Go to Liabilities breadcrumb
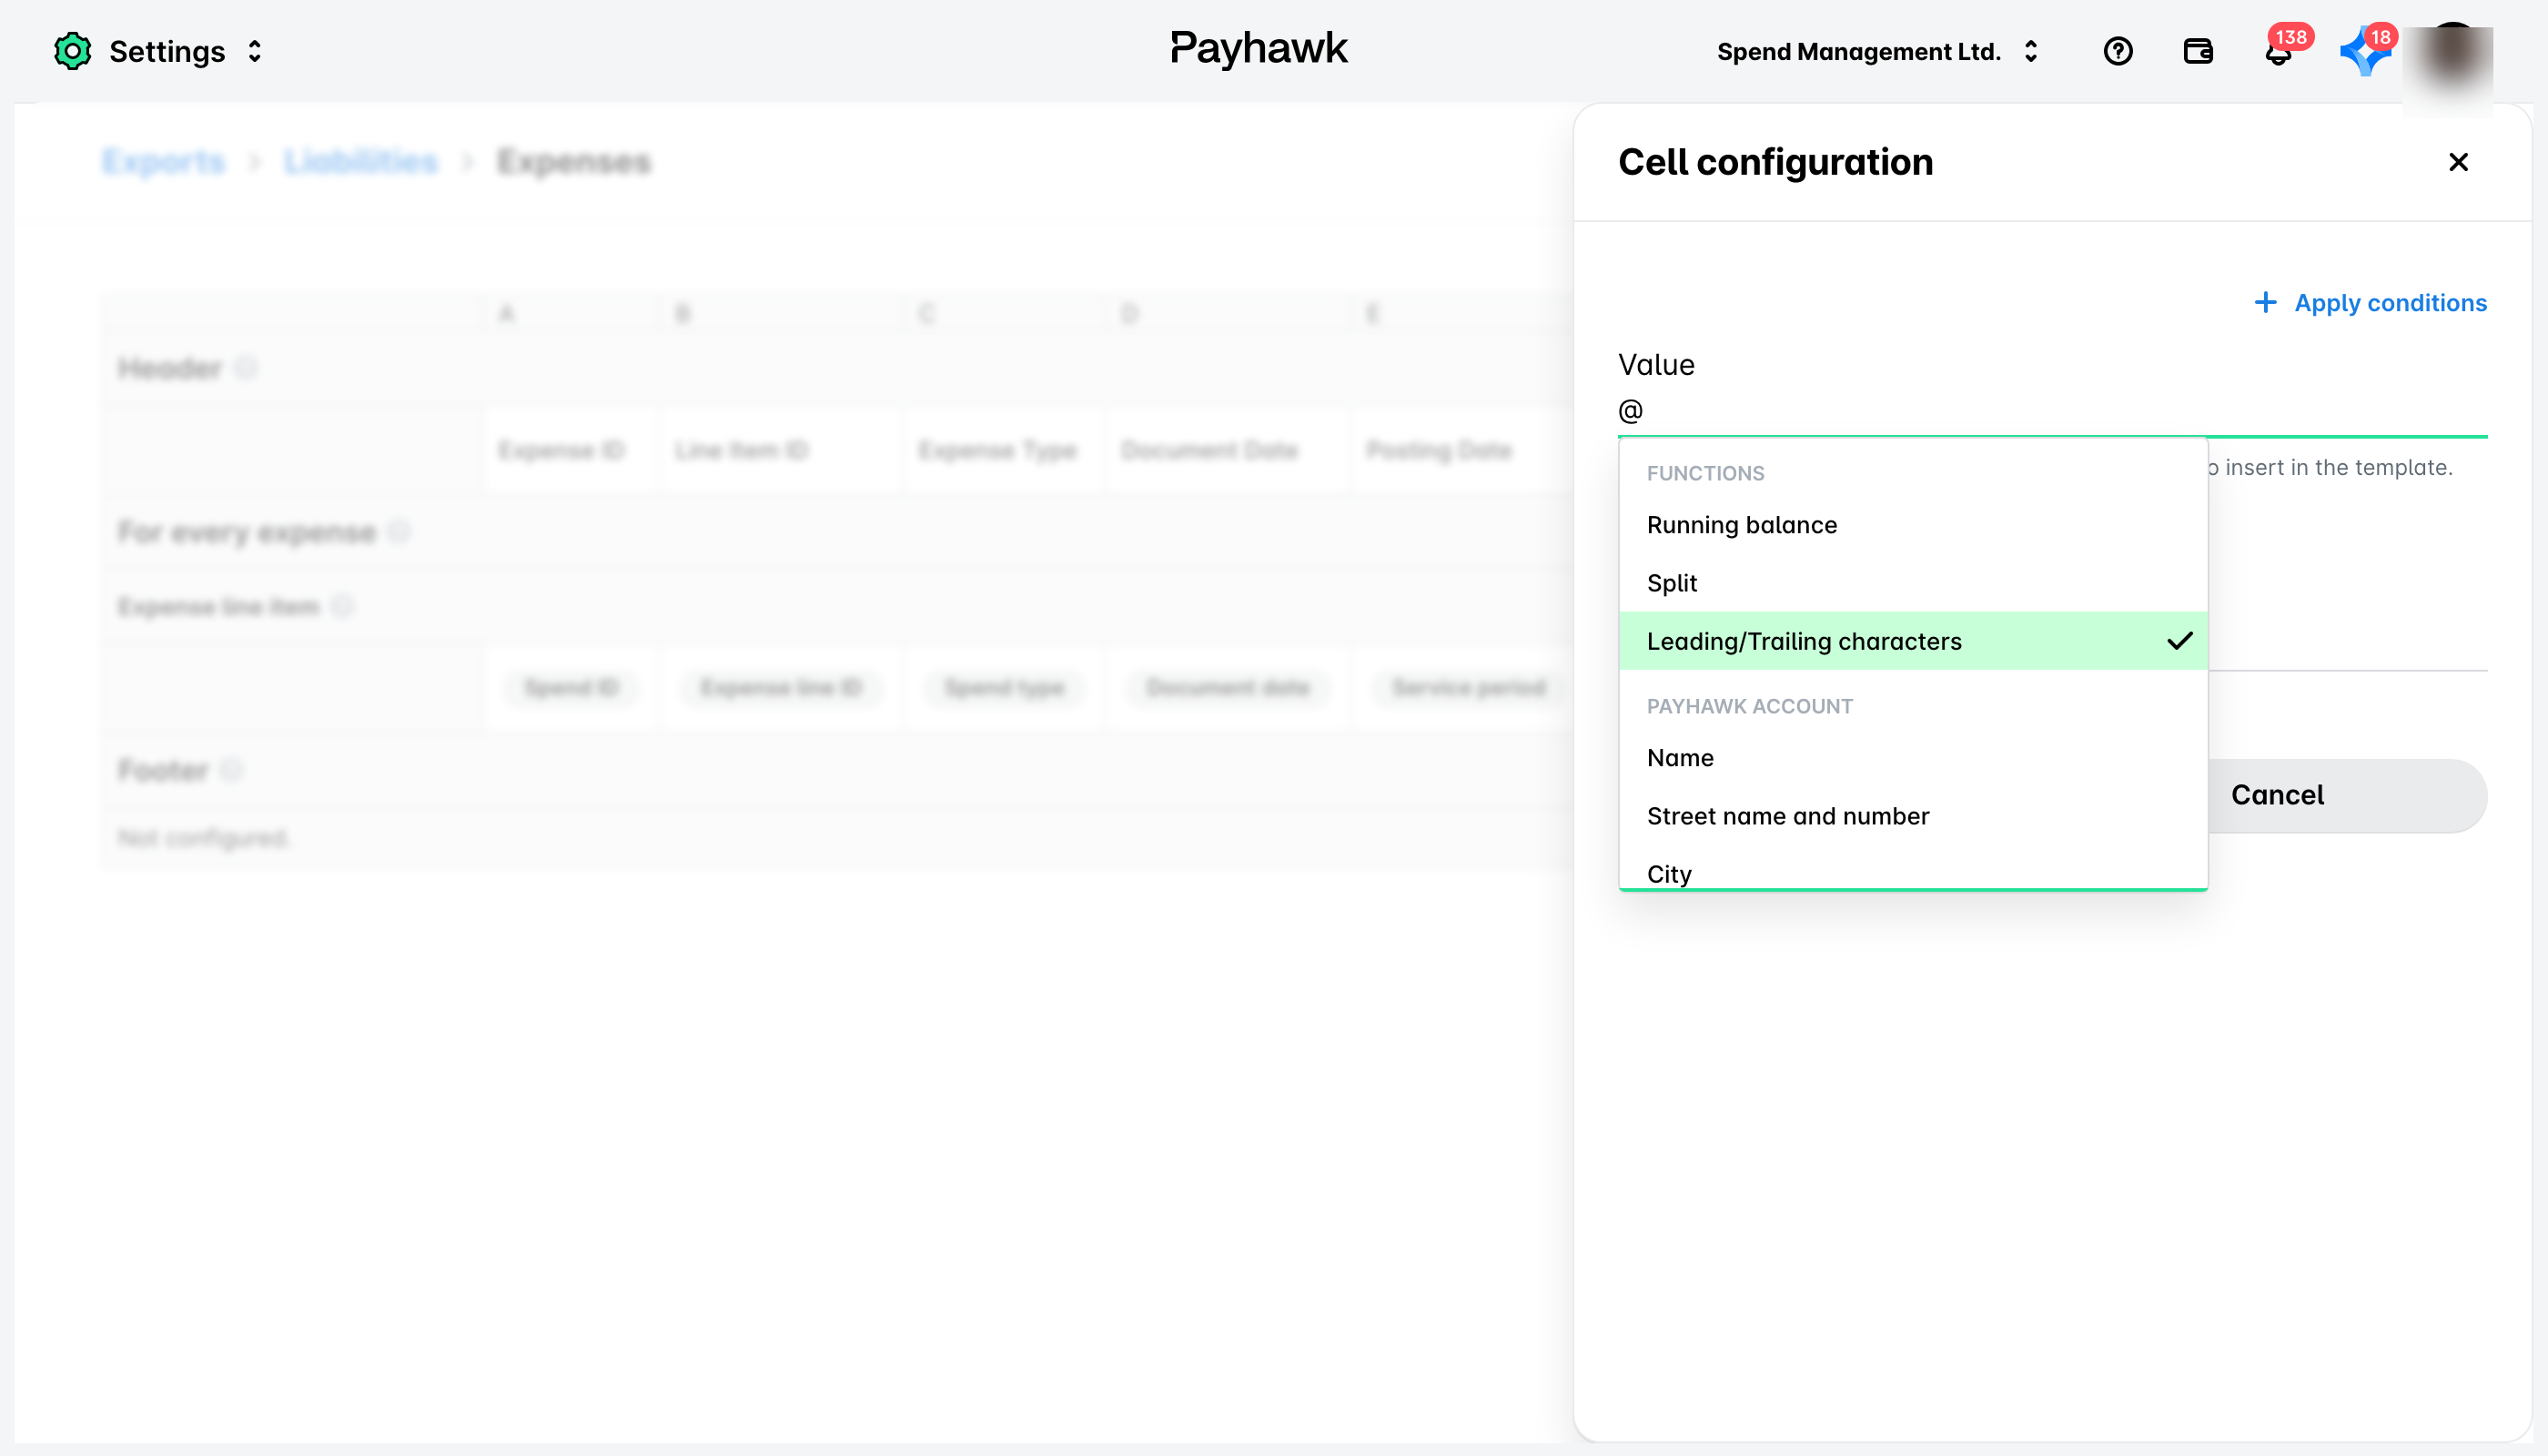 [361, 162]
